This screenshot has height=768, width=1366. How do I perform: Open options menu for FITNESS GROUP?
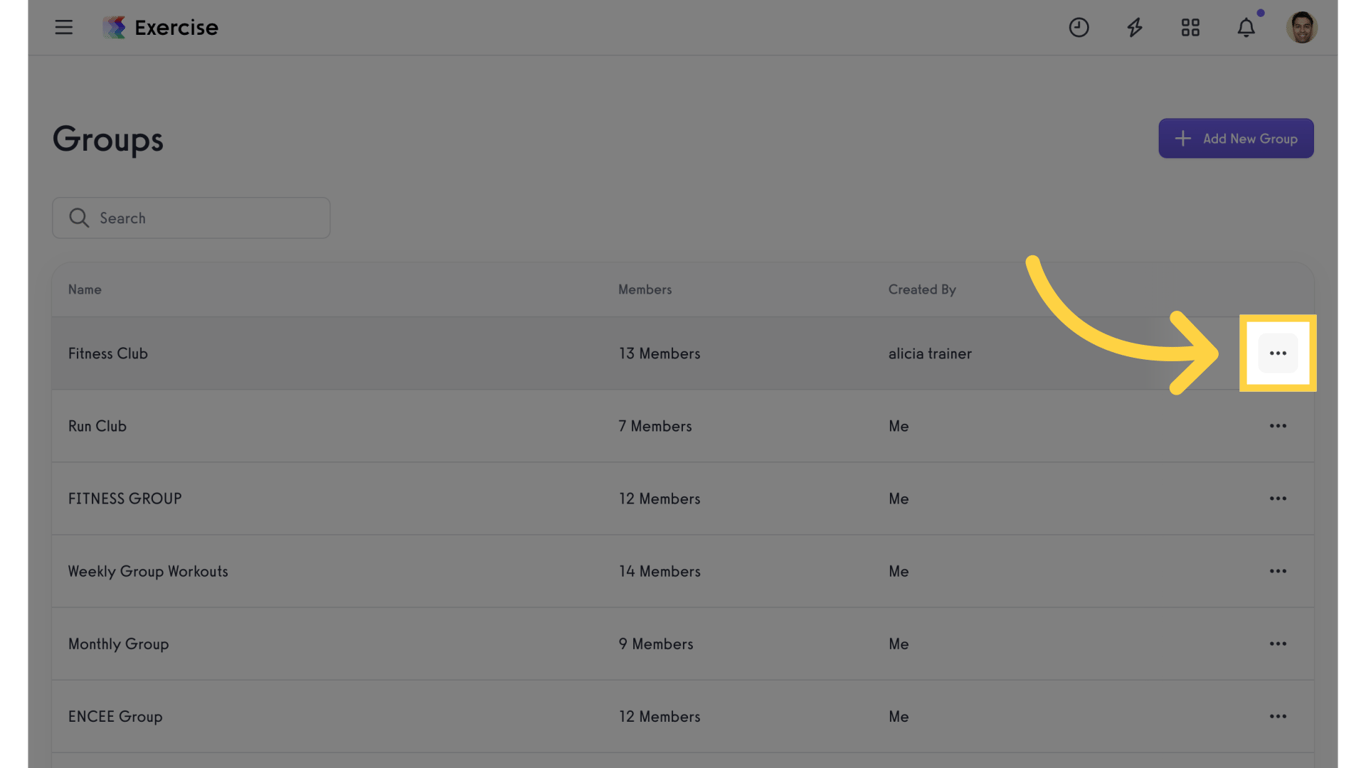(x=1277, y=498)
